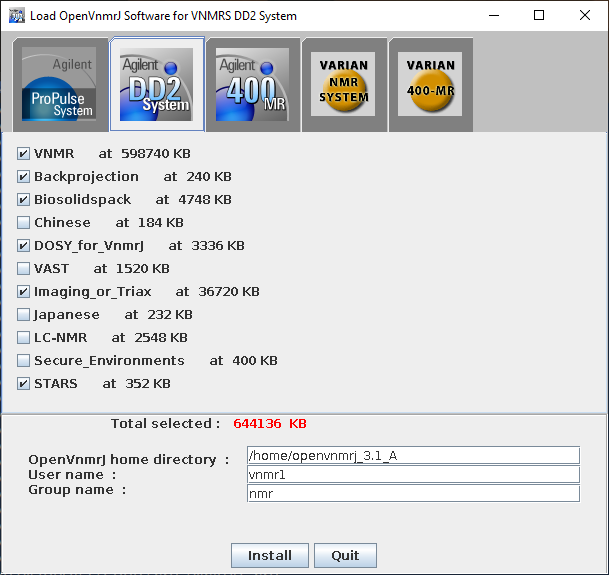Screen dimensions: 609x575
Task: Click the User name field
Action: tap(413, 474)
